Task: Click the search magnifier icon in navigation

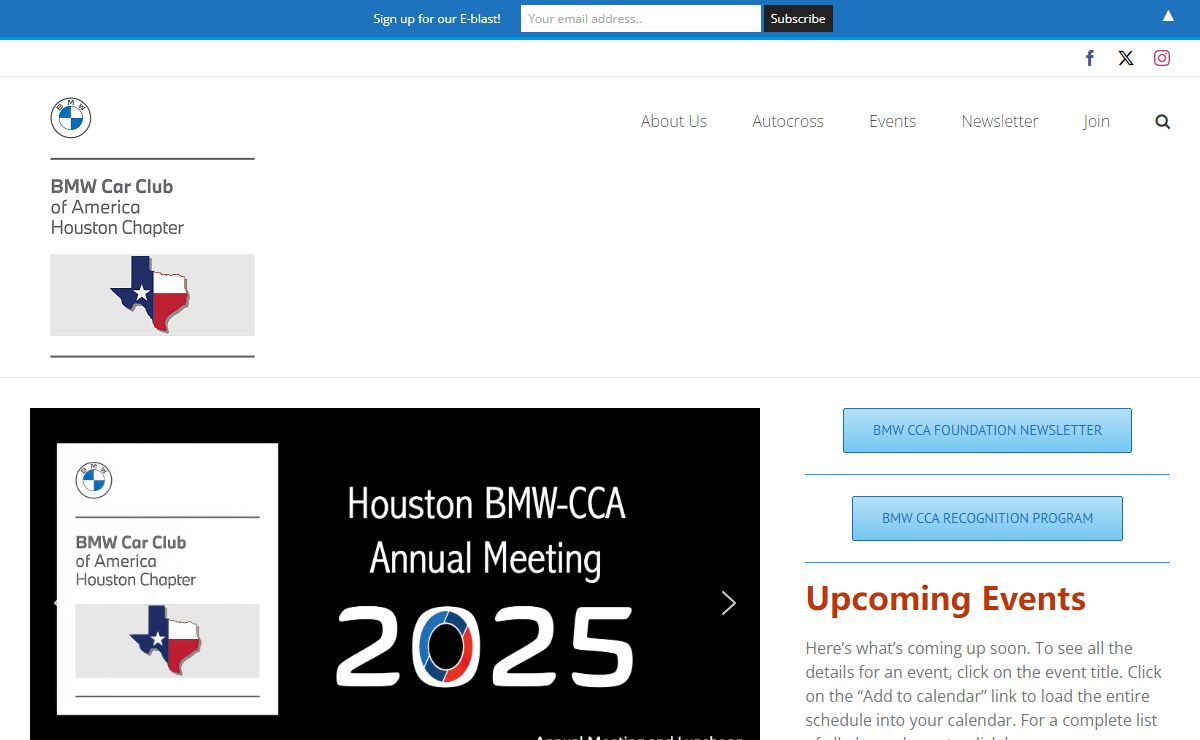Action: coord(1162,121)
